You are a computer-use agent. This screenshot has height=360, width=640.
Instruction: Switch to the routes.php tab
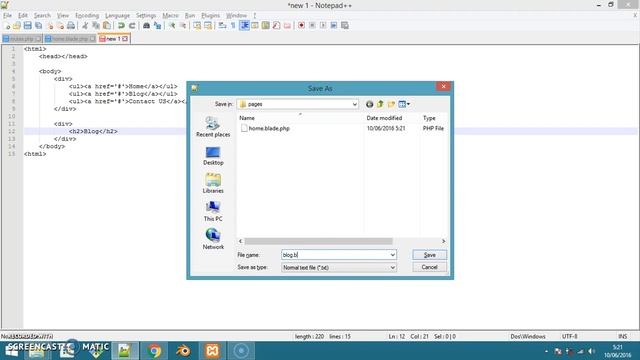click(x=22, y=39)
